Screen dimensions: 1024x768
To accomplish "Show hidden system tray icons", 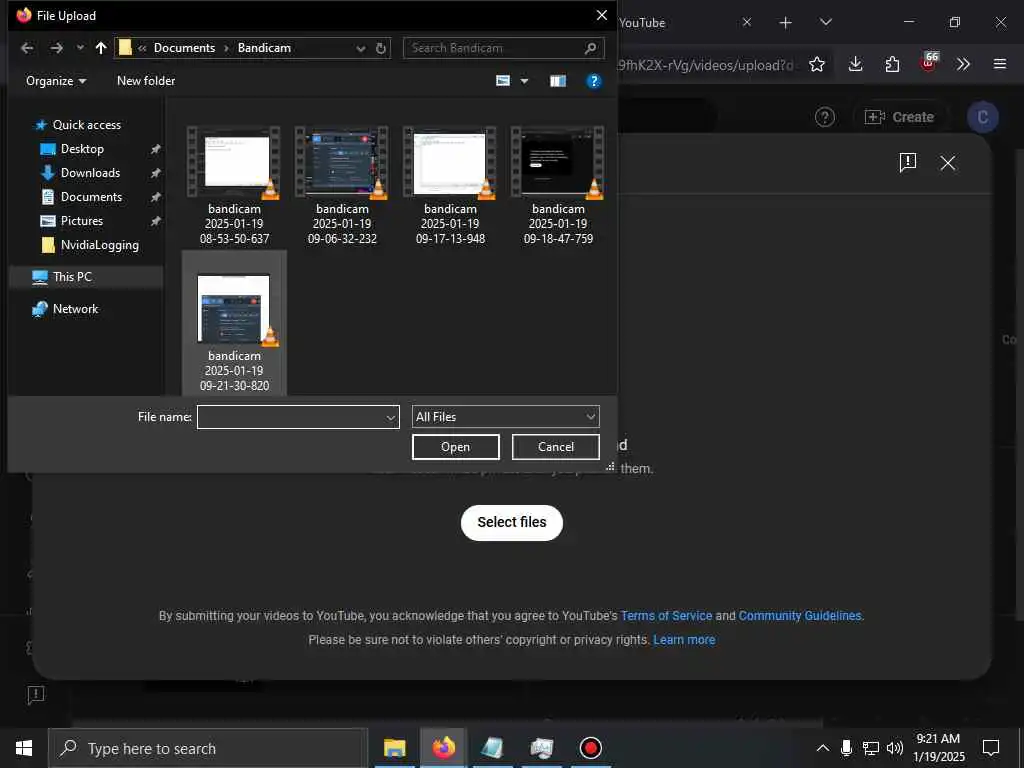I will point(823,748).
